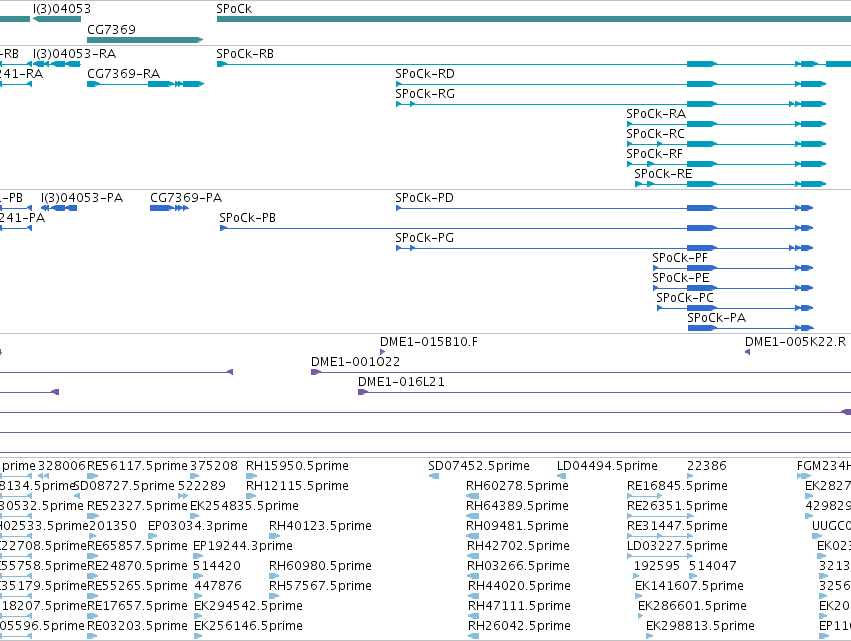Click the EK256146.5prime EST label
Image resolution: width=851 pixels, height=641 pixels.
point(248,626)
